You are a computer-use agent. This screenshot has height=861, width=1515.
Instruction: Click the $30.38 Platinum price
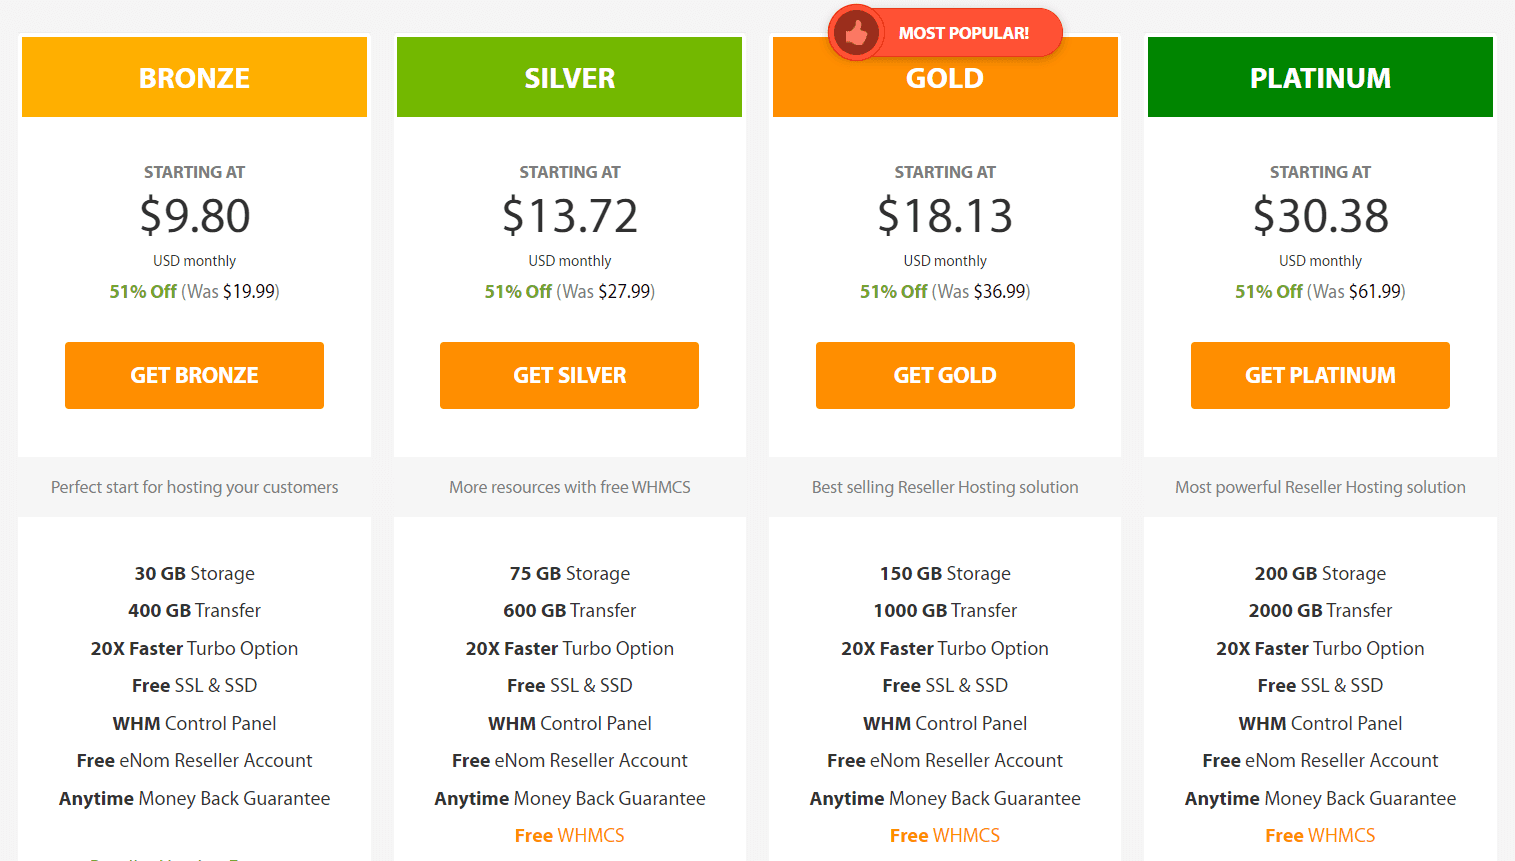(x=1320, y=215)
